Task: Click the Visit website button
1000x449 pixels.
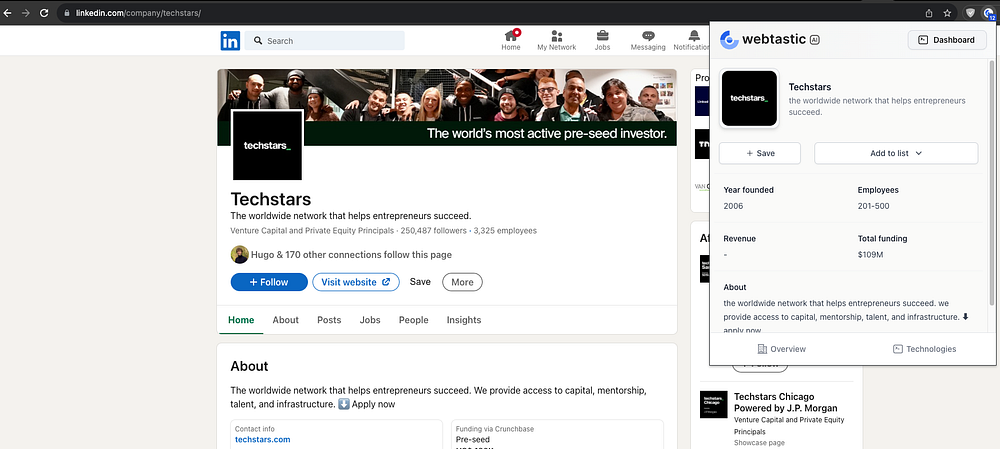Action: pyautogui.click(x=356, y=282)
